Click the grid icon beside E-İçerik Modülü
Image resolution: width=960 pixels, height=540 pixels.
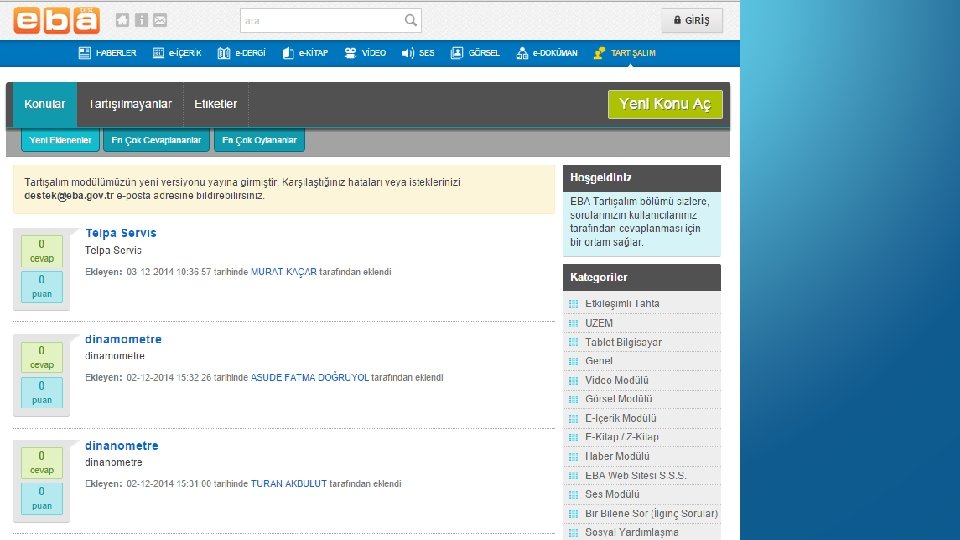click(573, 418)
